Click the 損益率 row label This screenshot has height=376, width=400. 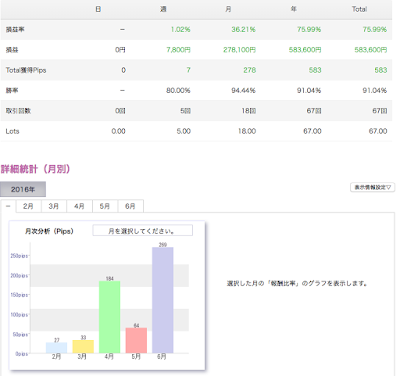(15, 30)
